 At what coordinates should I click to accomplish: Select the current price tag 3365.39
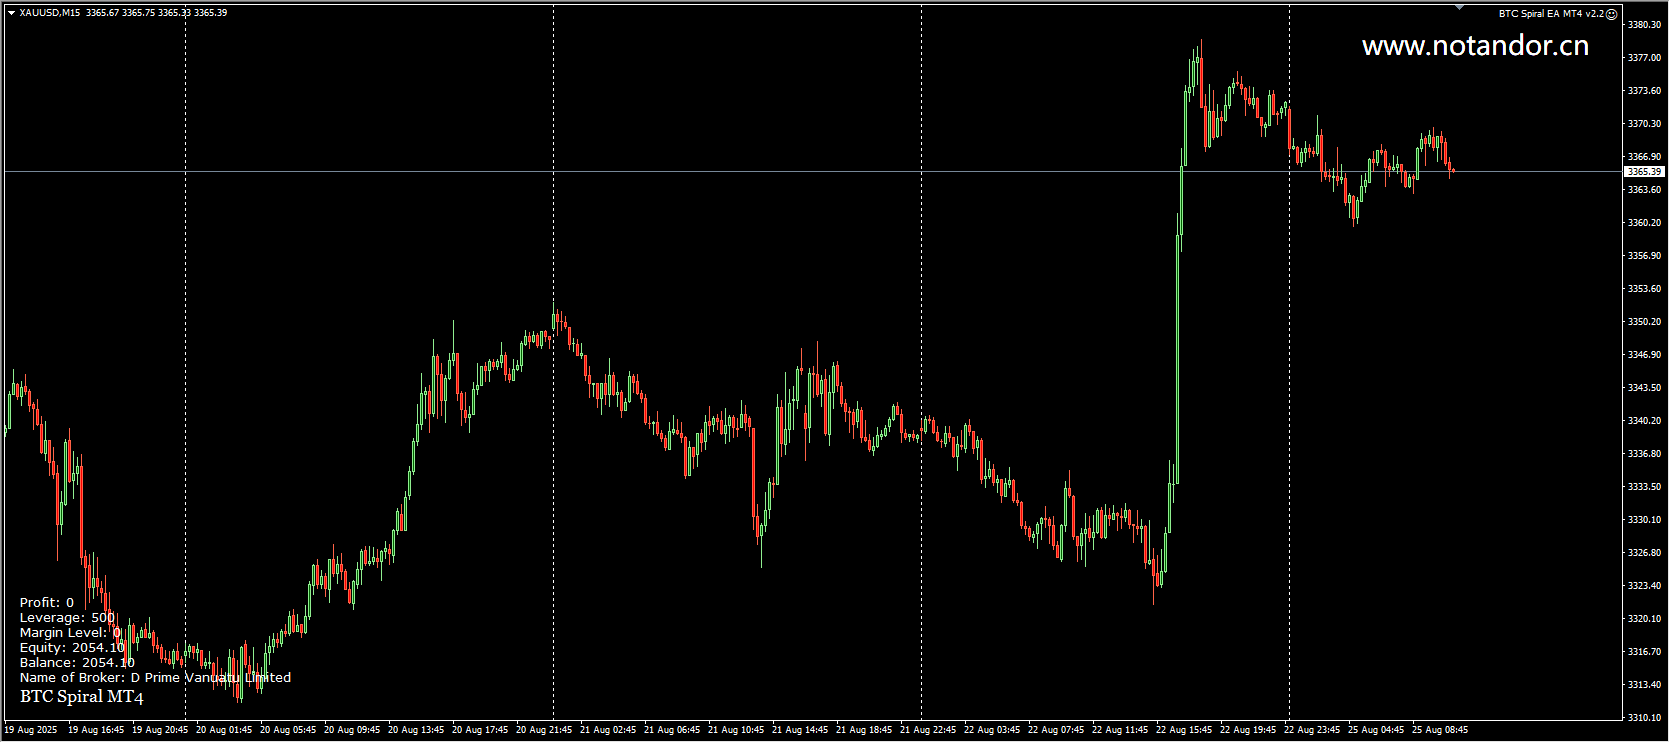[x=1644, y=172]
